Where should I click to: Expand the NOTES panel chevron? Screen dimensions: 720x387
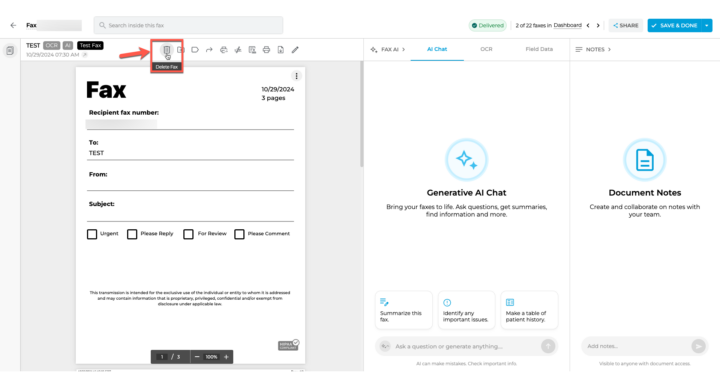tap(609, 49)
